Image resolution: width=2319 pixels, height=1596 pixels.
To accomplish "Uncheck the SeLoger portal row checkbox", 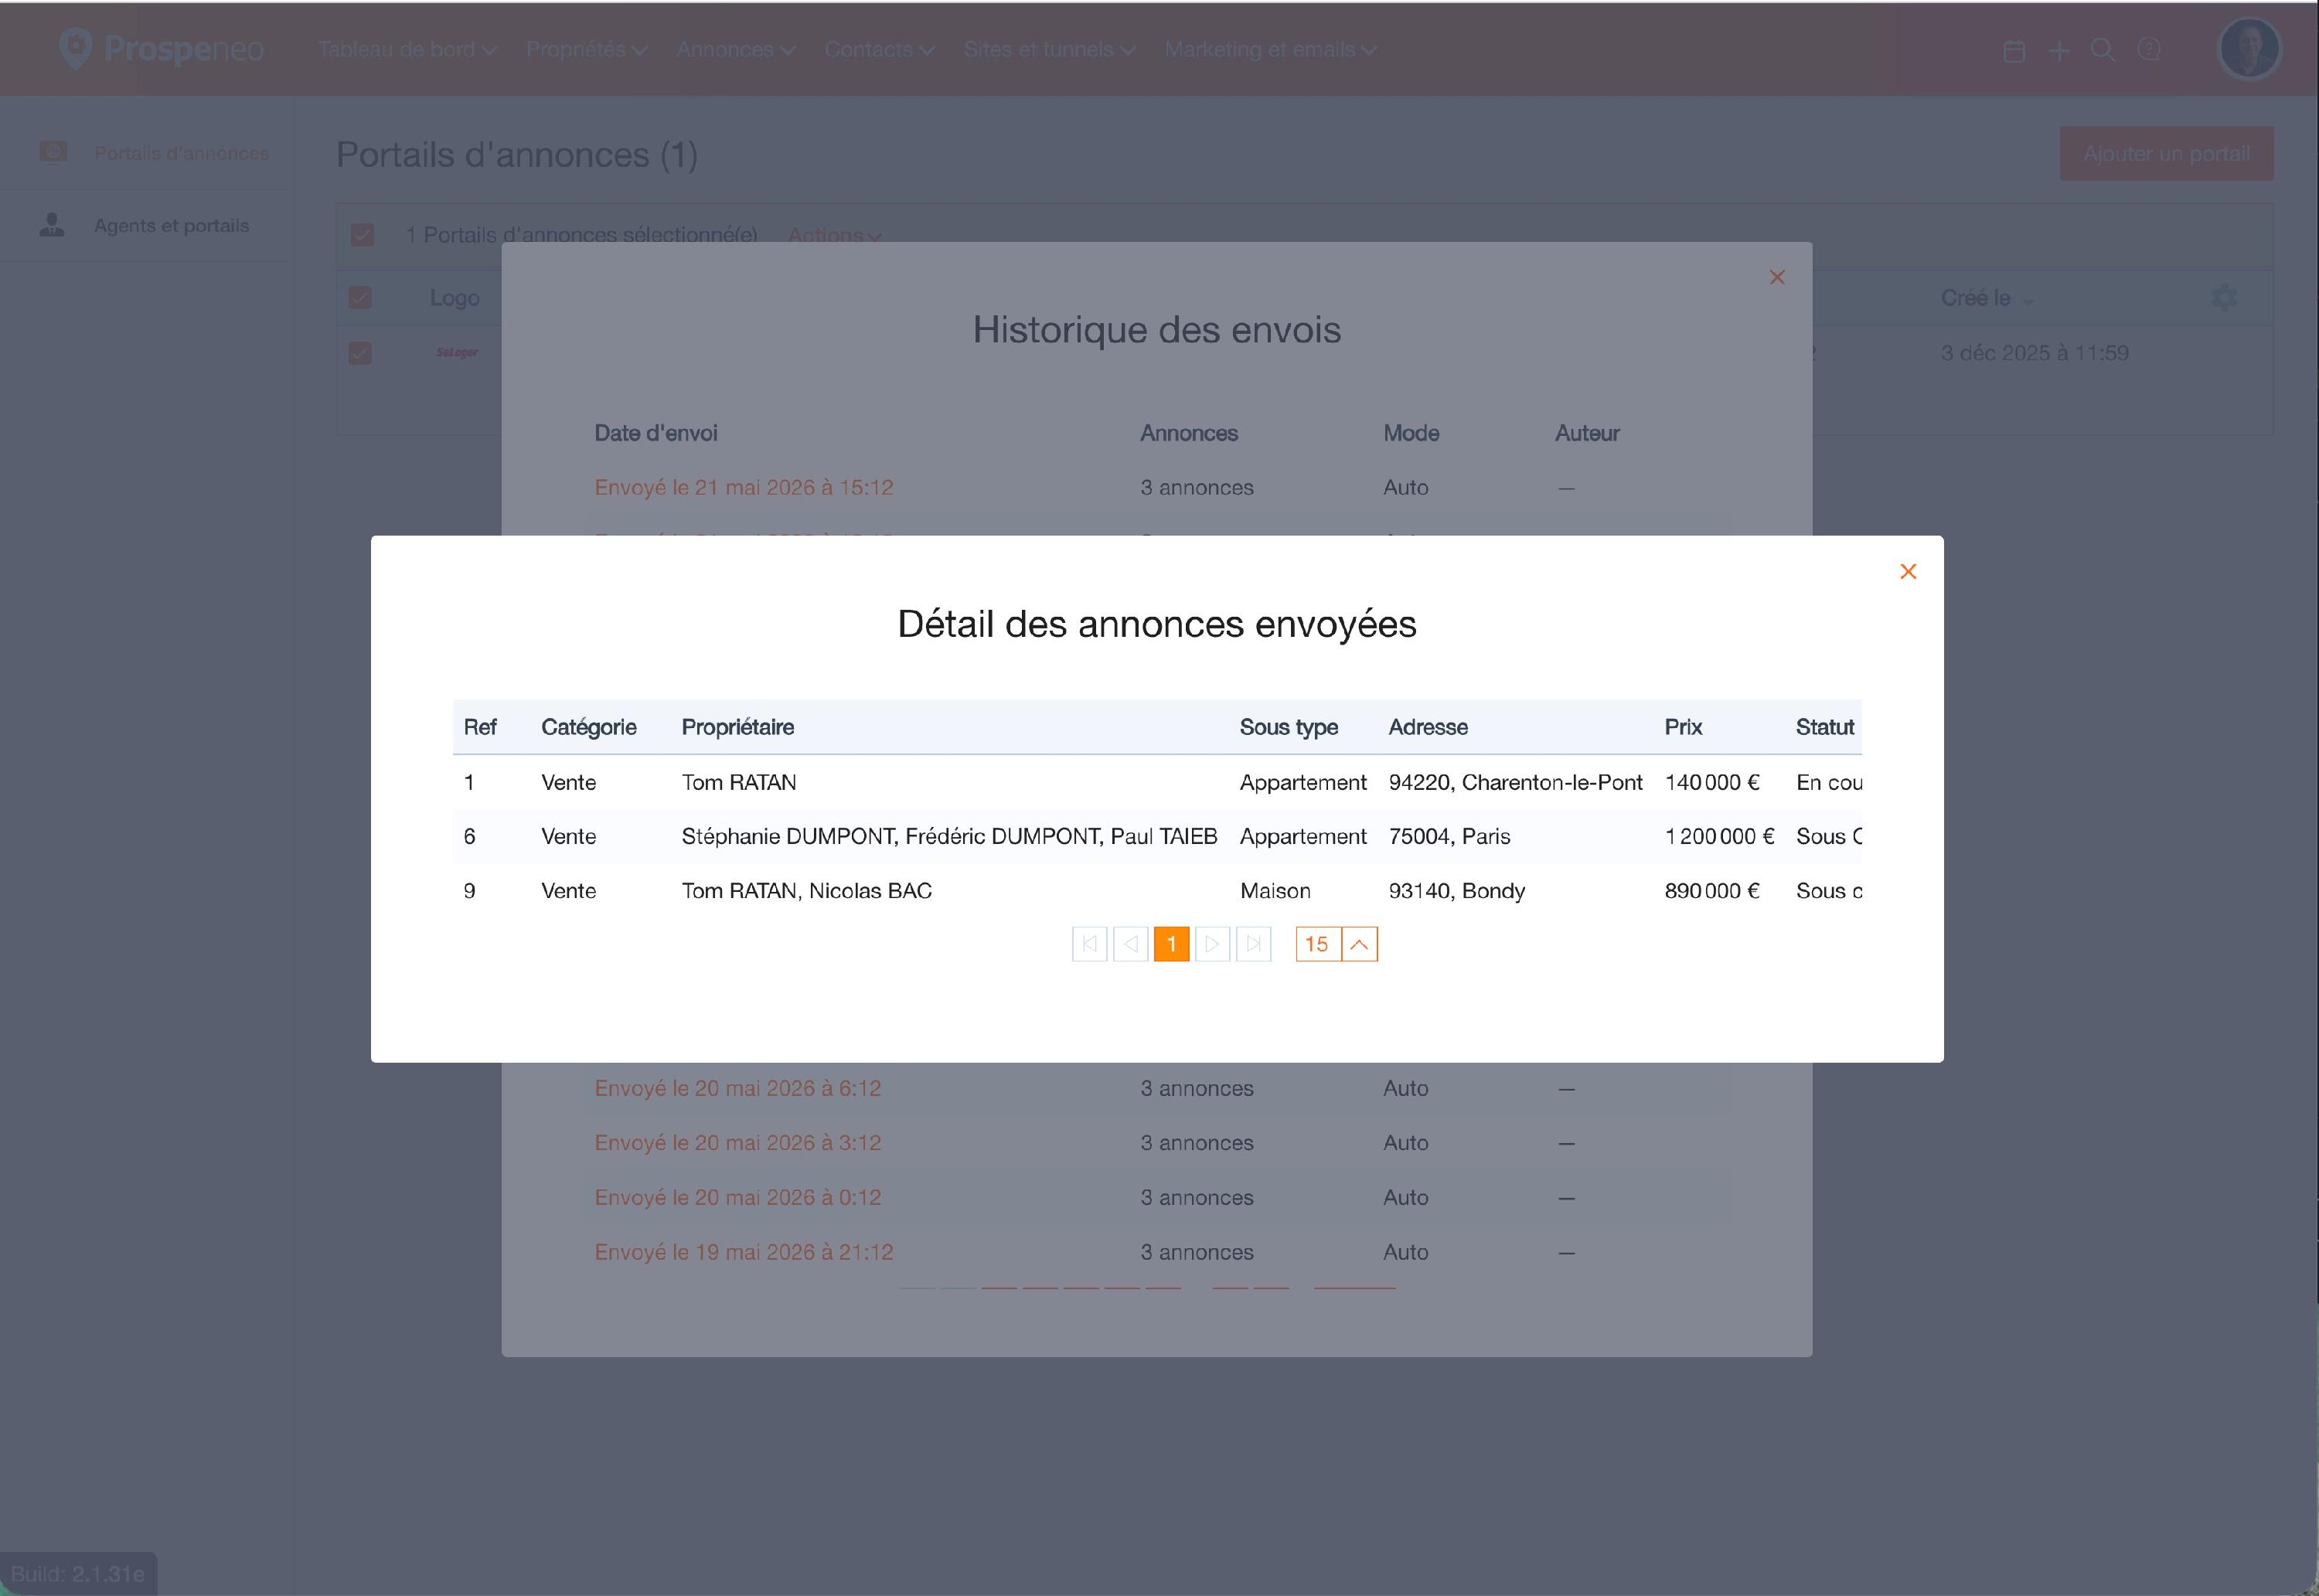I will coord(360,353).
